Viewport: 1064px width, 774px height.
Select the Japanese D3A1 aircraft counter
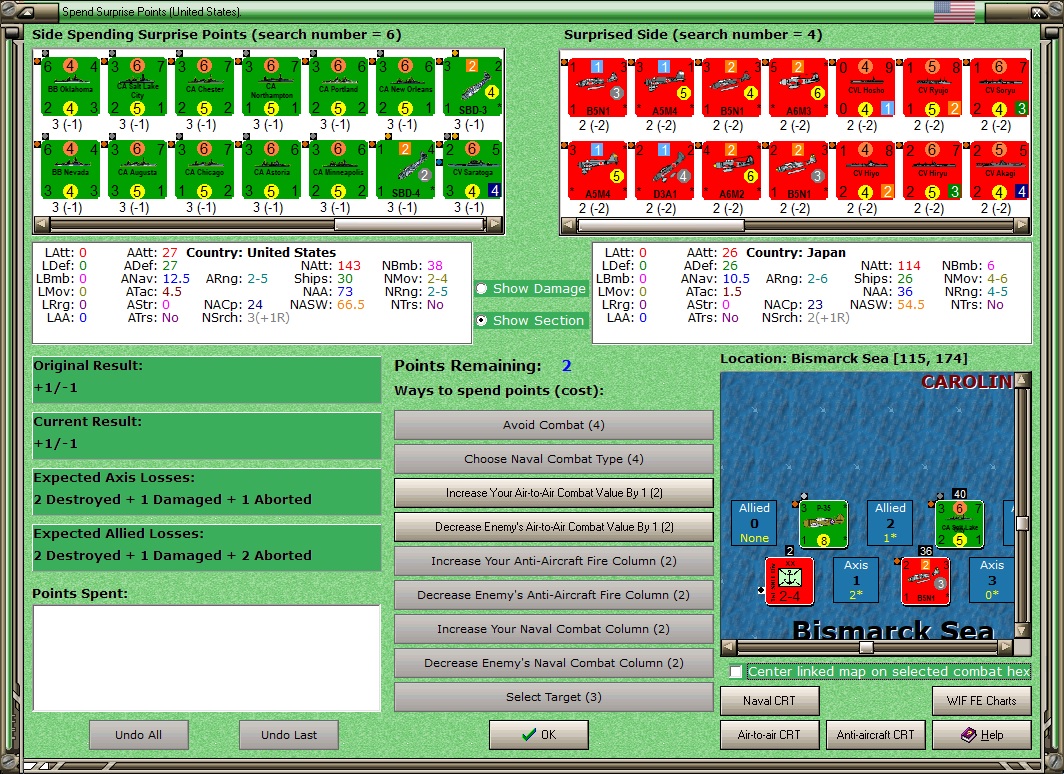click(664, 171)
